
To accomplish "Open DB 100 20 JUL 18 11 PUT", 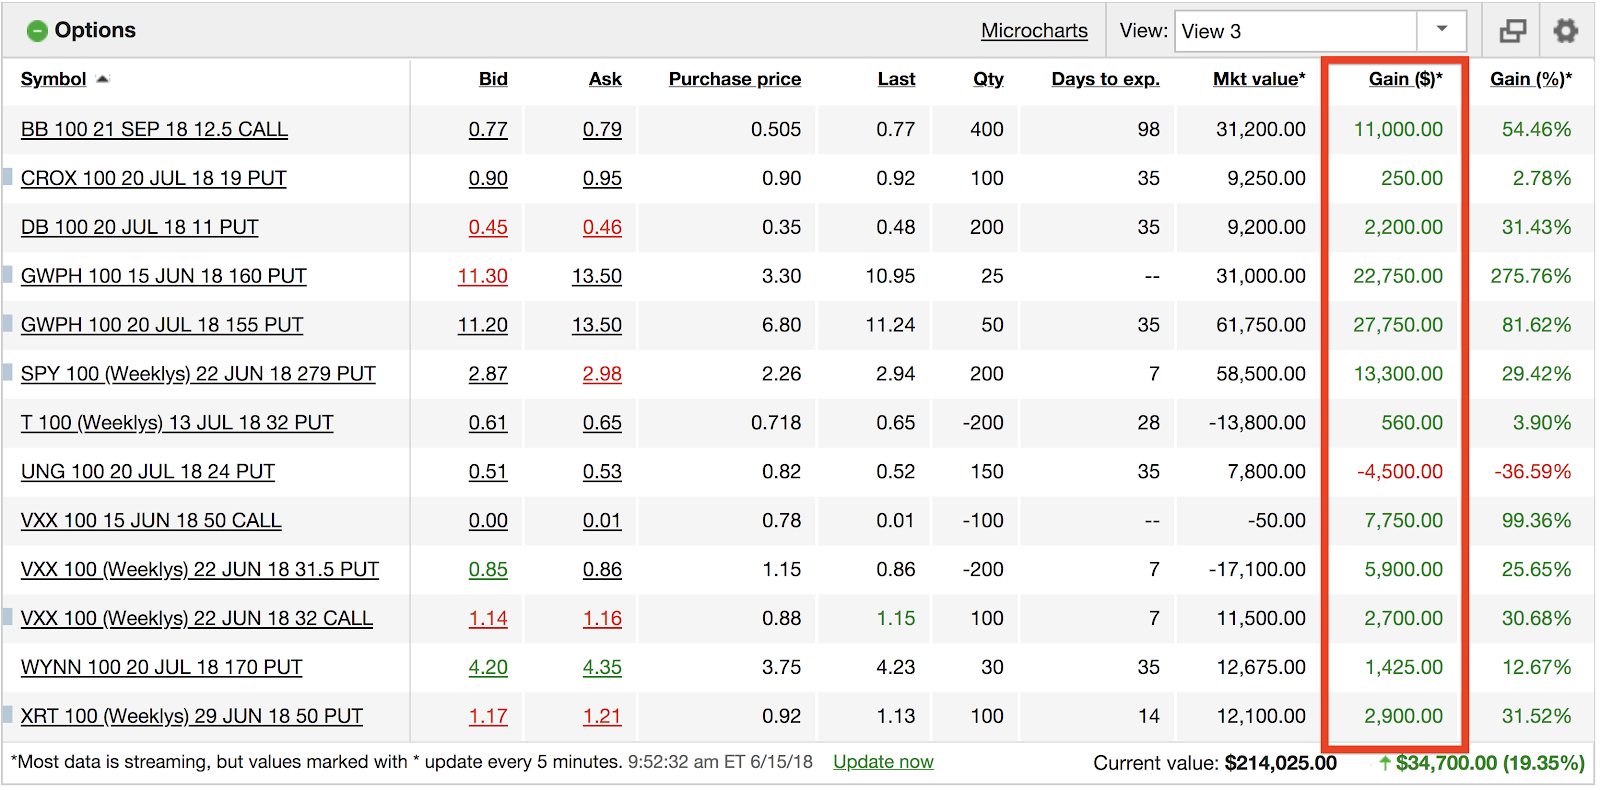I will [x=140, y=227].
